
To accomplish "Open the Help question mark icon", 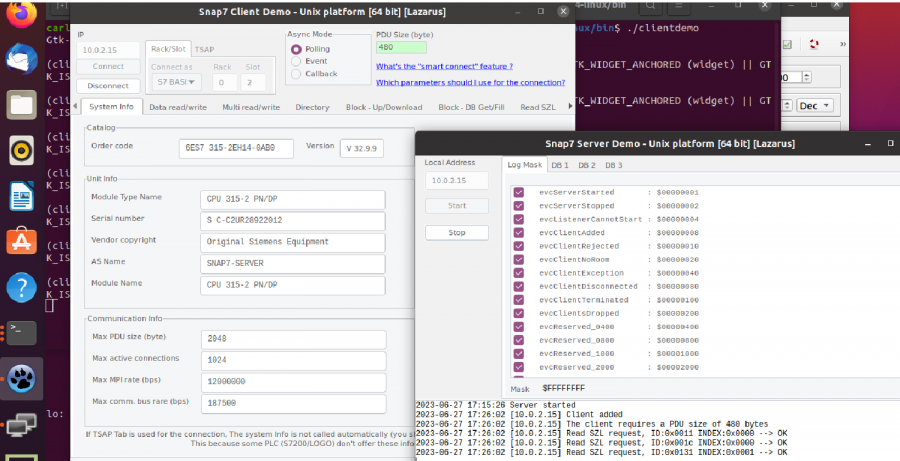I will point(22,287).
